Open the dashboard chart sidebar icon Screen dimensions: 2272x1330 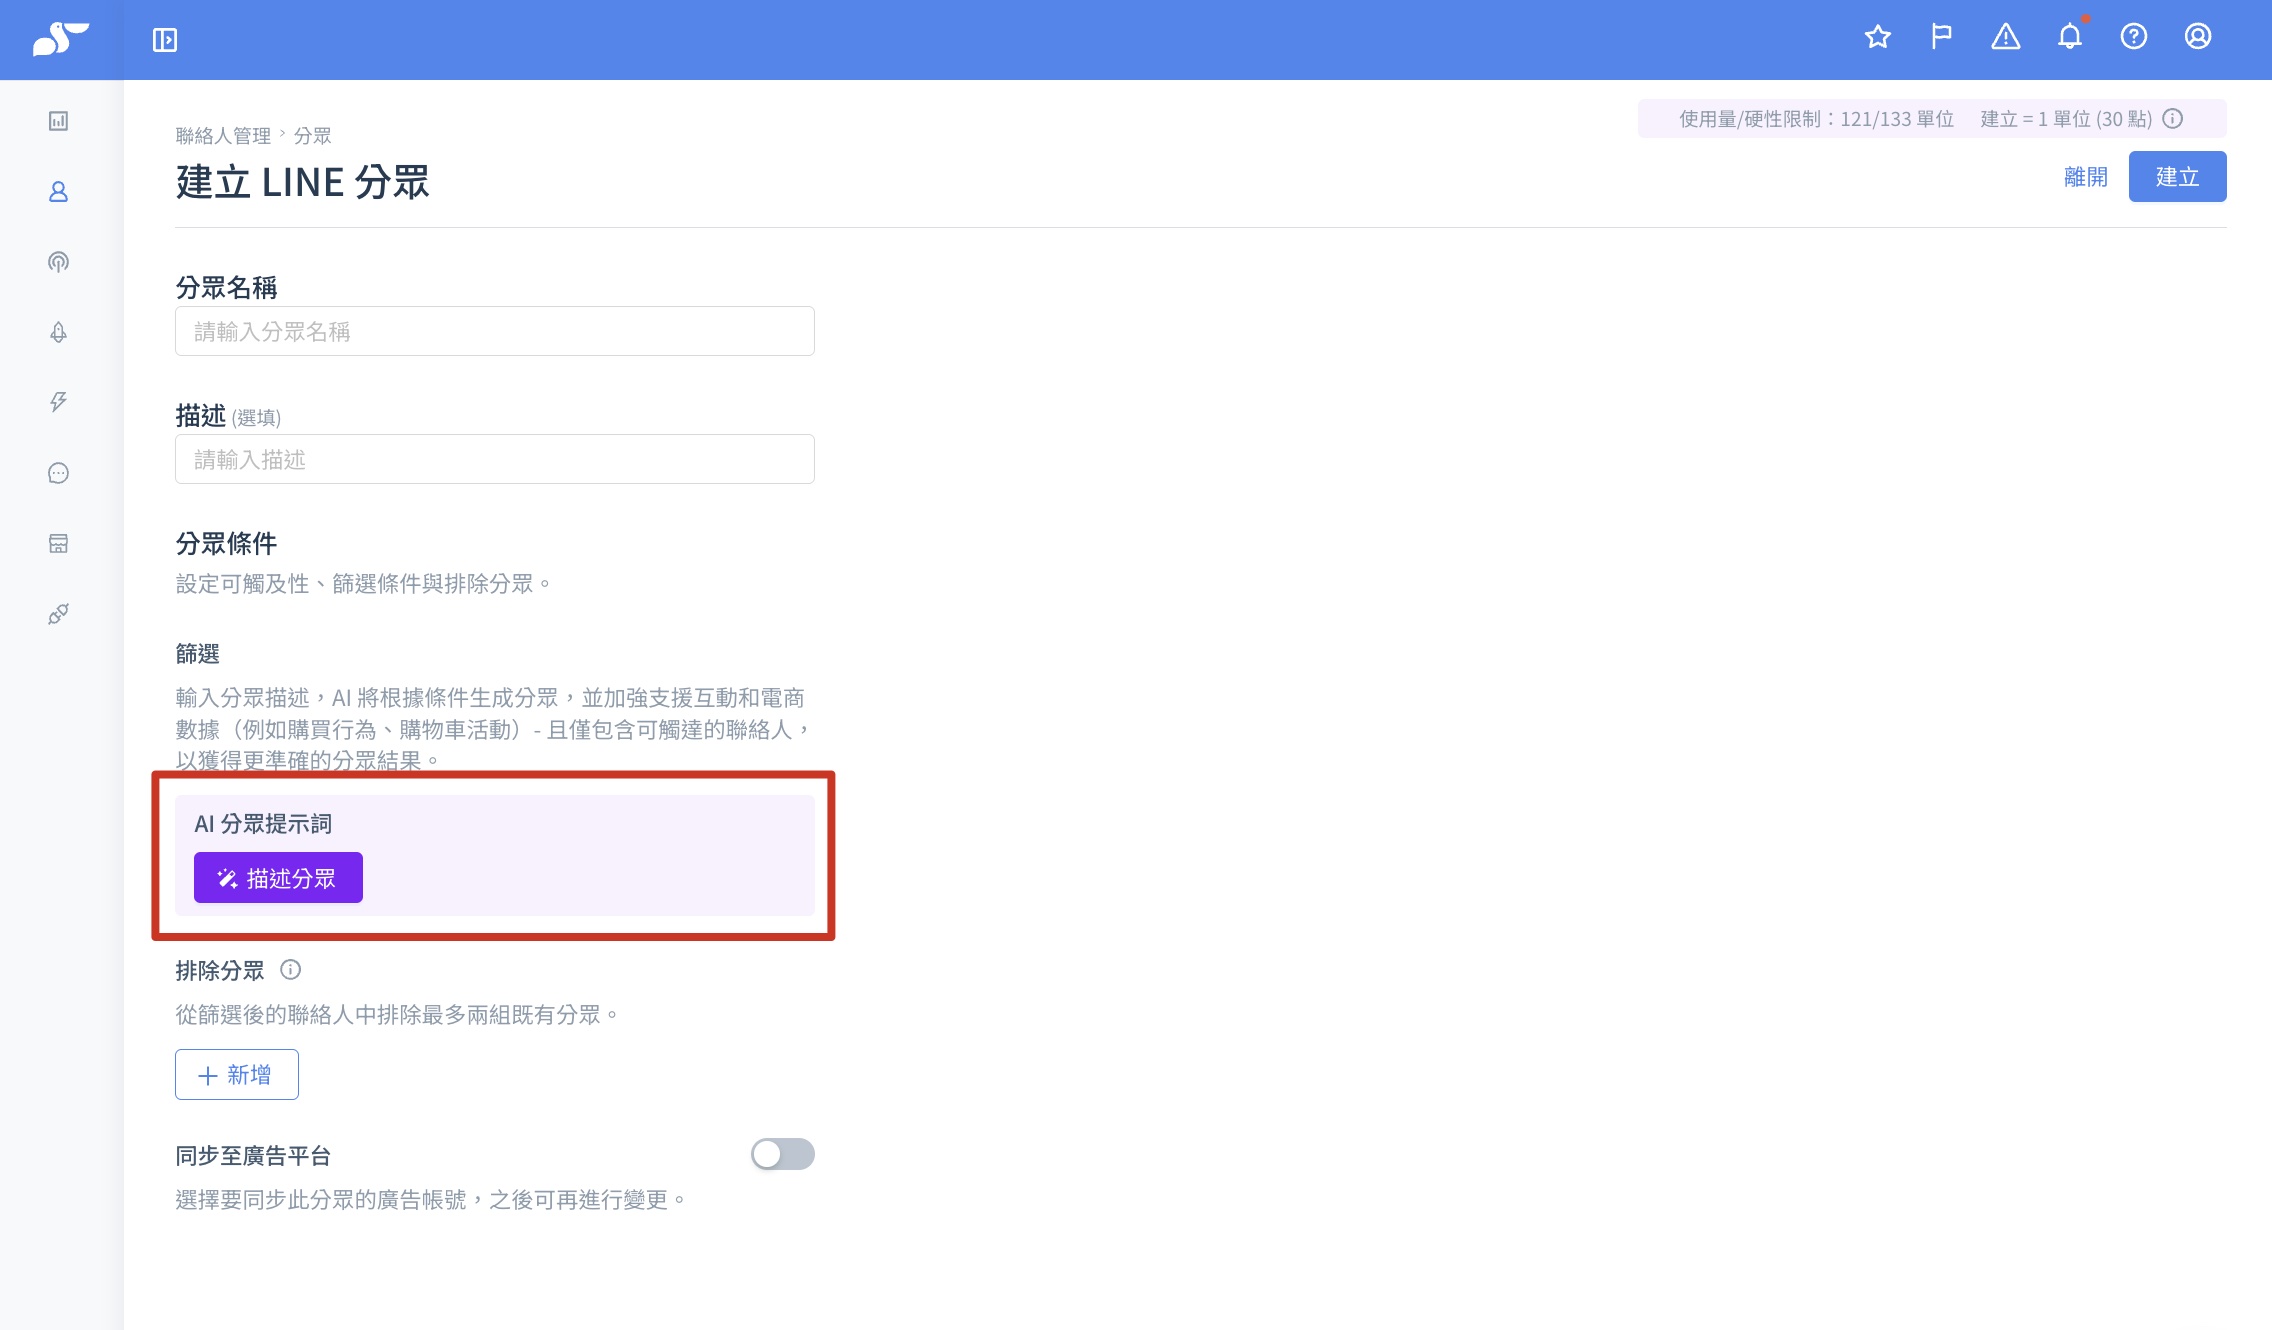click(x=59, y=121)
